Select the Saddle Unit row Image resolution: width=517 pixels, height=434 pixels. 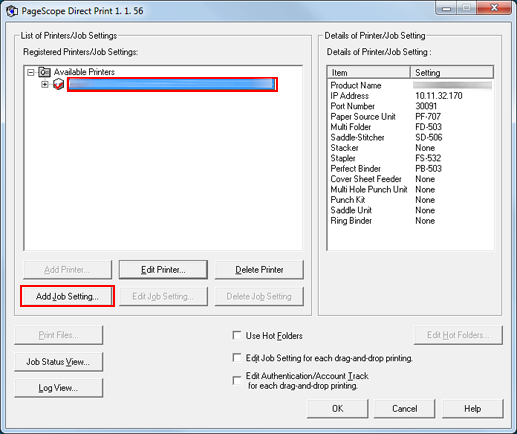click(x=411, y=210)
